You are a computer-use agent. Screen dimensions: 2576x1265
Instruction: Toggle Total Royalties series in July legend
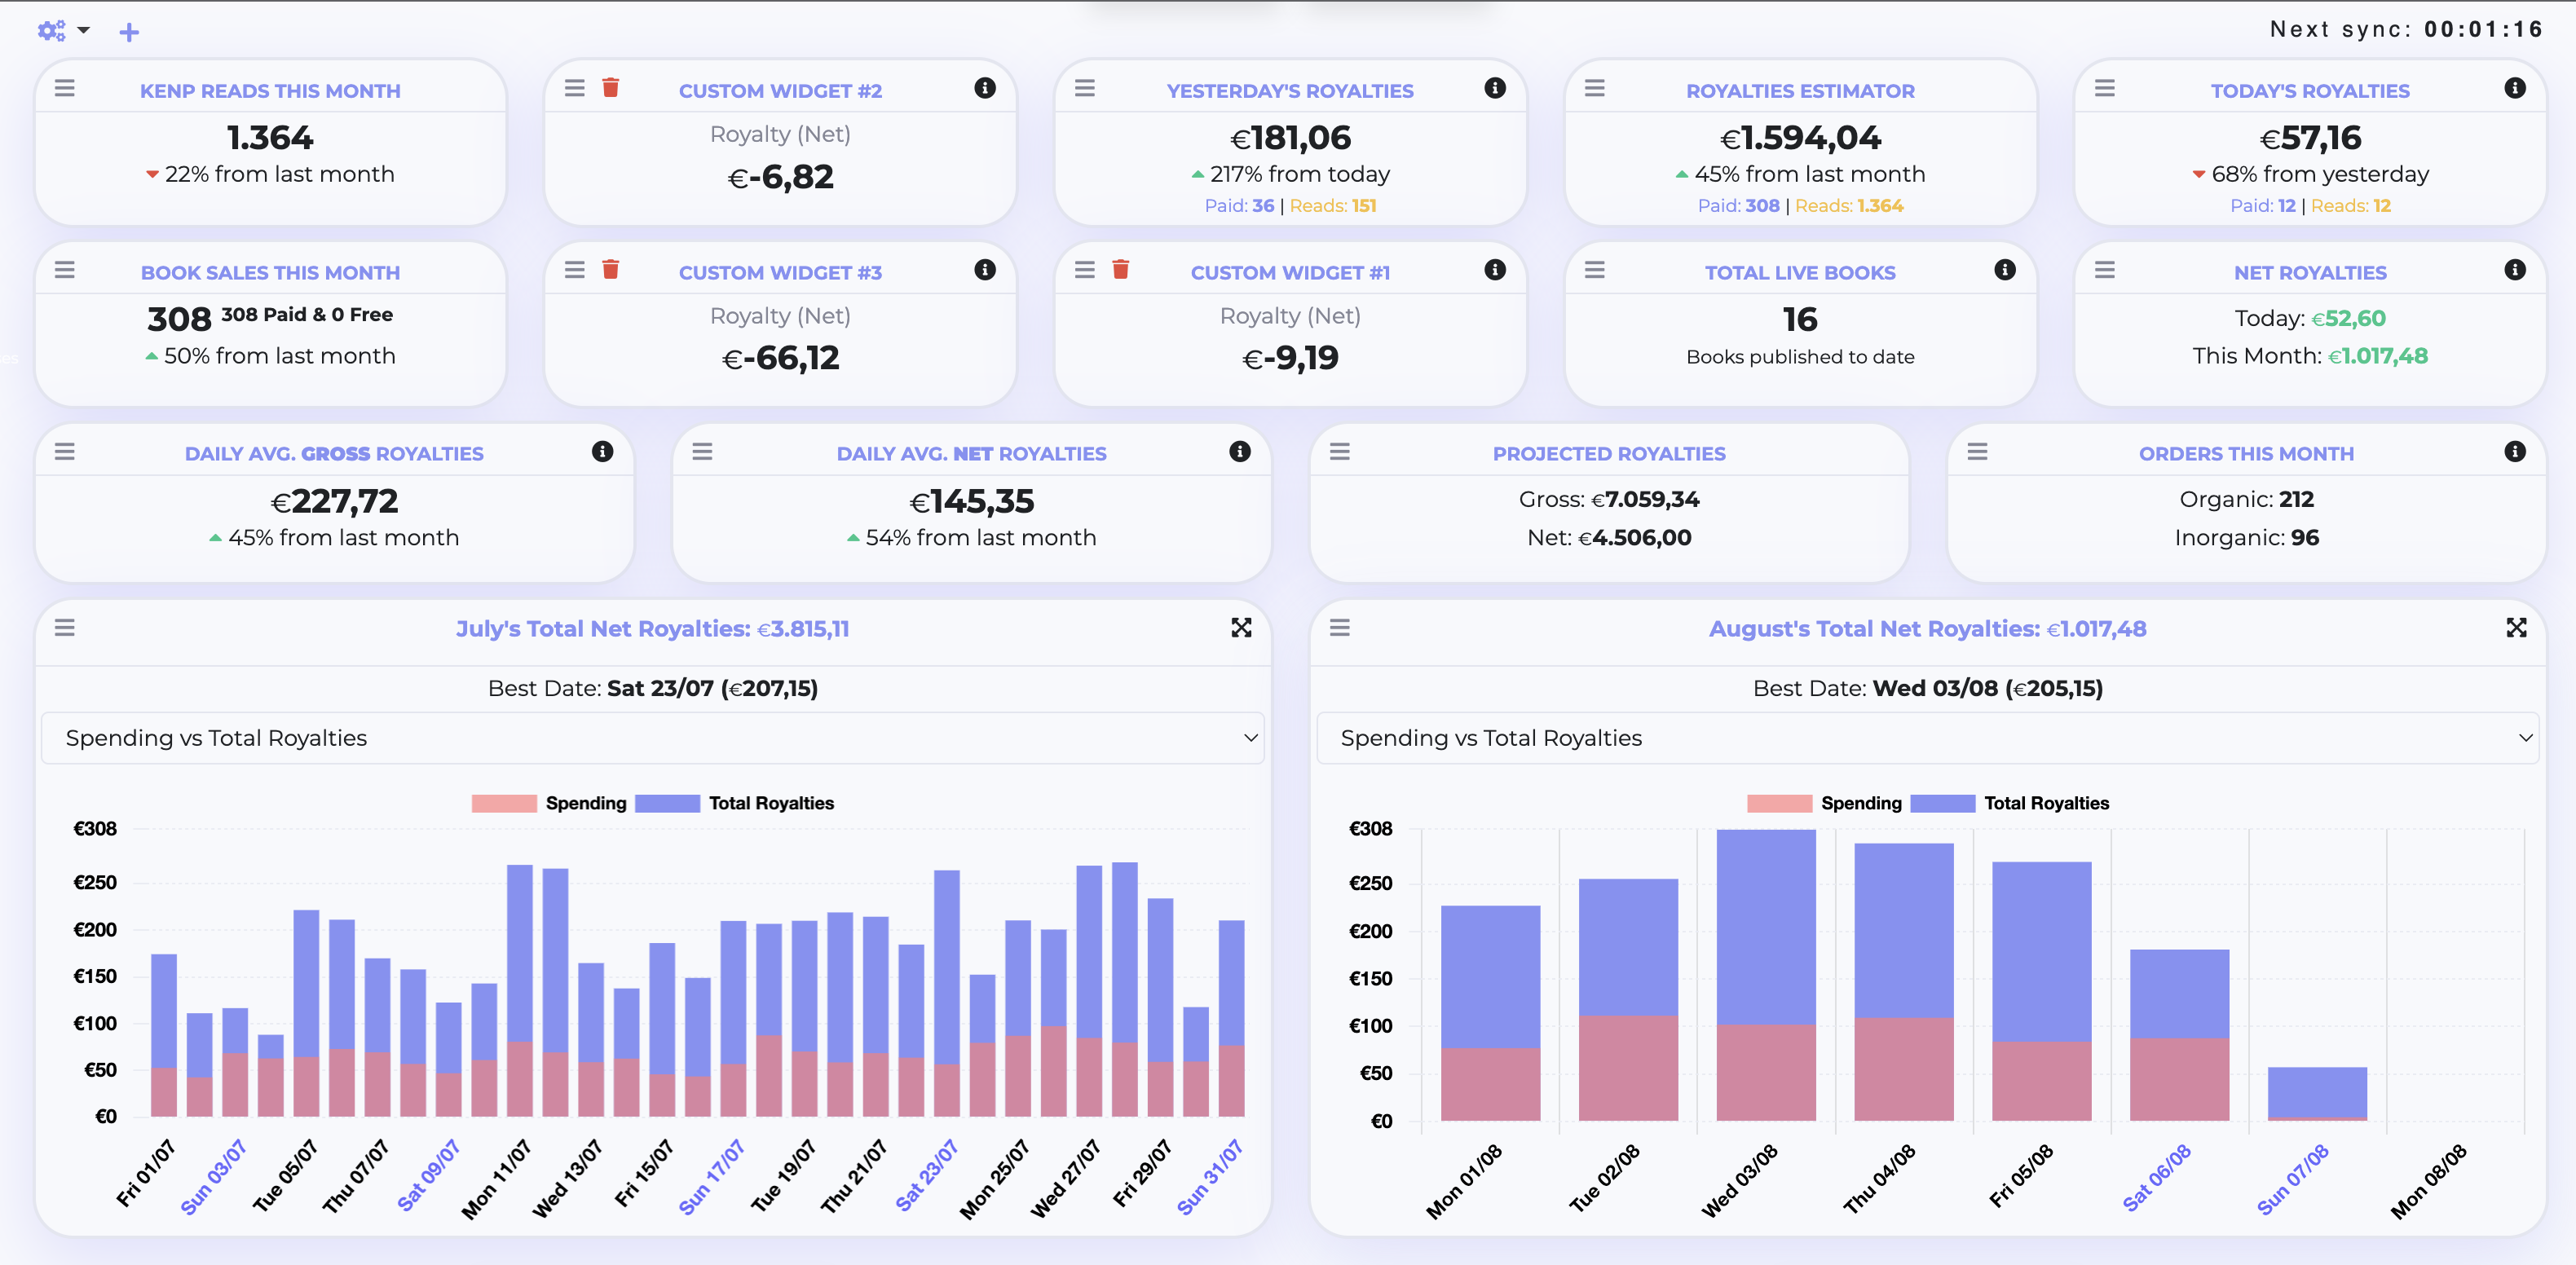coord(735,803)
